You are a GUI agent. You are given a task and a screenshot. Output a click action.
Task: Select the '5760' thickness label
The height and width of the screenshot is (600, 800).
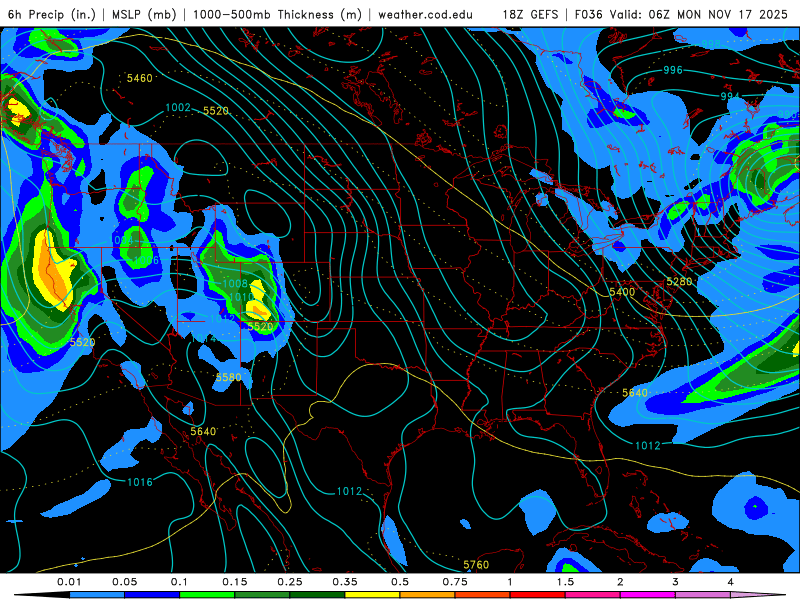(476, 565)
